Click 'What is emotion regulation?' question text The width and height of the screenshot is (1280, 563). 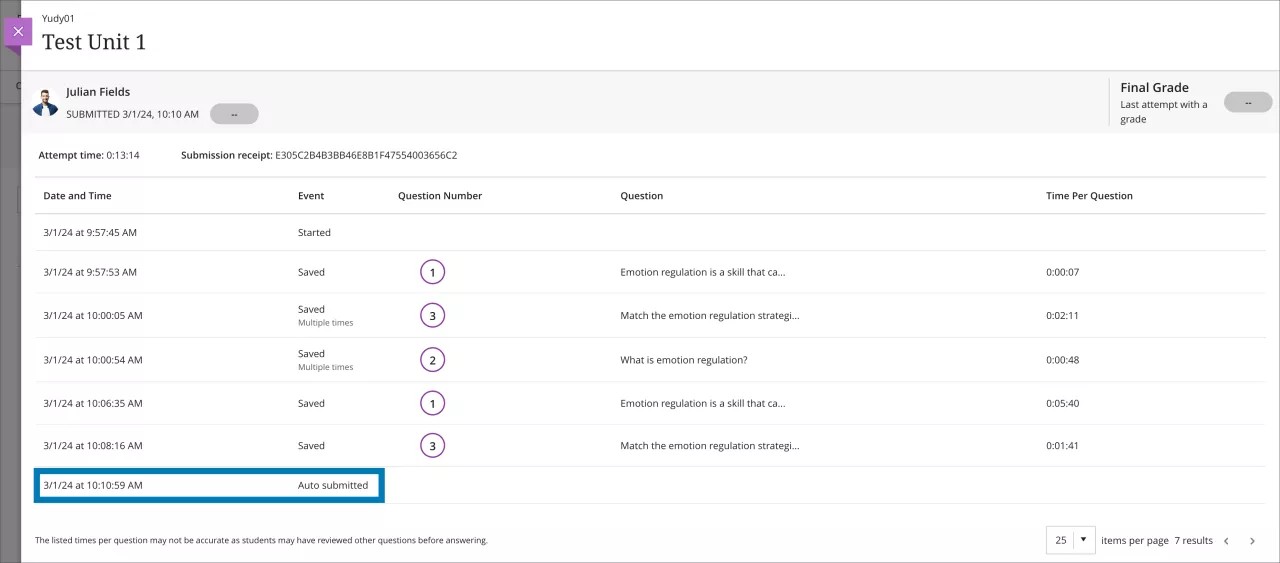click(x=683, y=360)
